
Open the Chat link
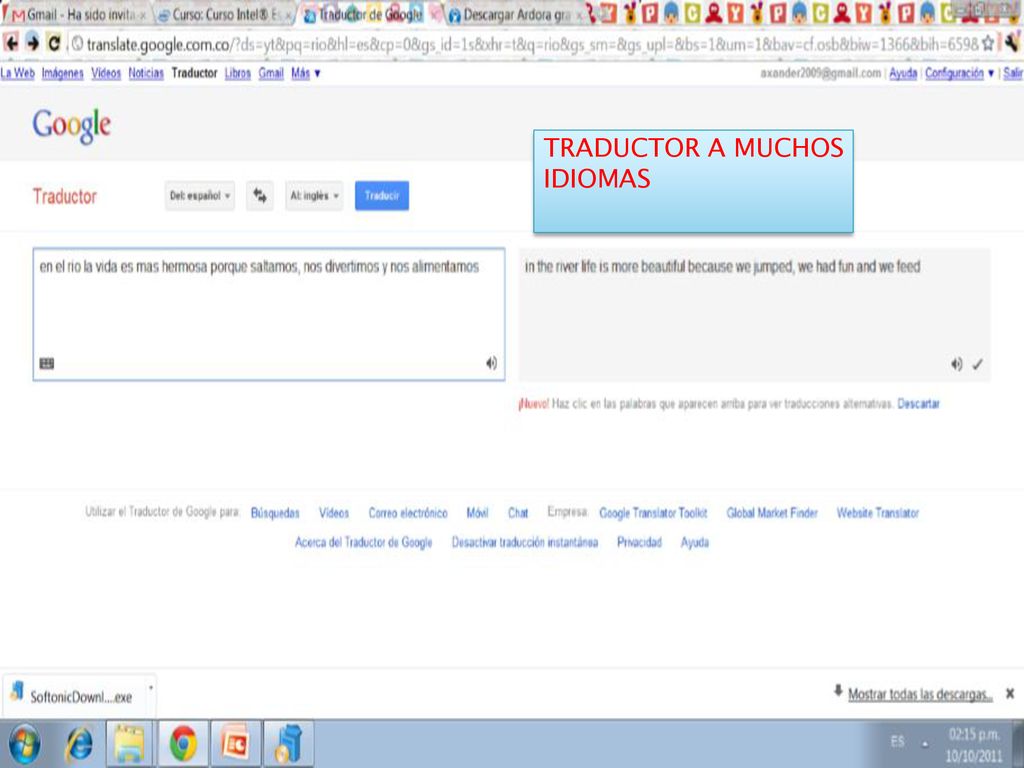(x=518, y=513)
